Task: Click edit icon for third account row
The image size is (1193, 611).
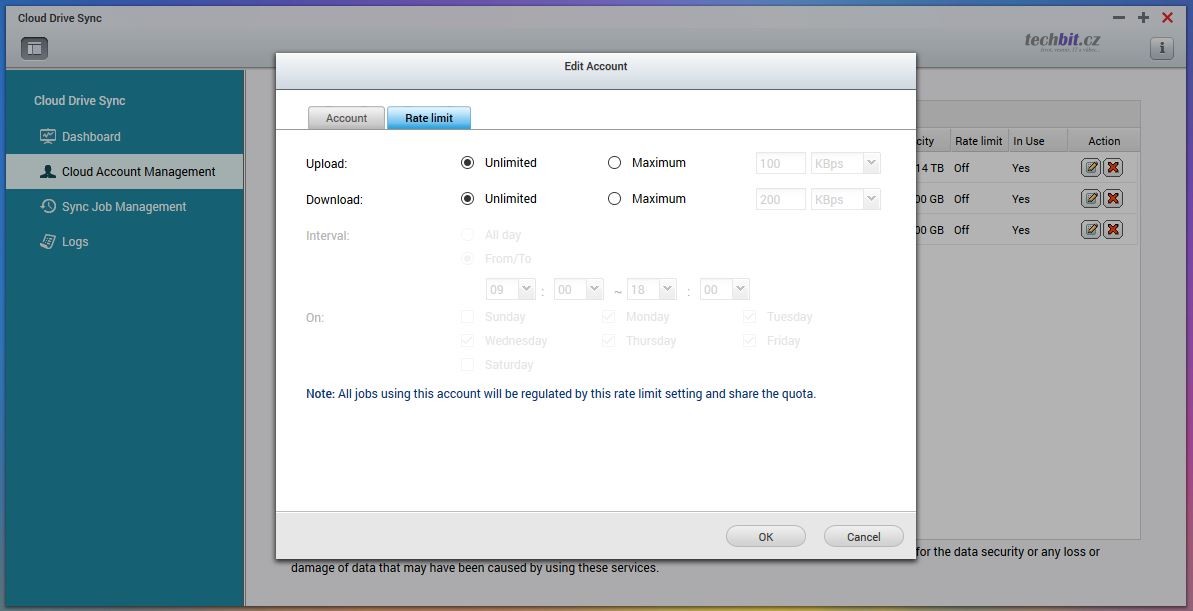Action: coord(1091,230)
